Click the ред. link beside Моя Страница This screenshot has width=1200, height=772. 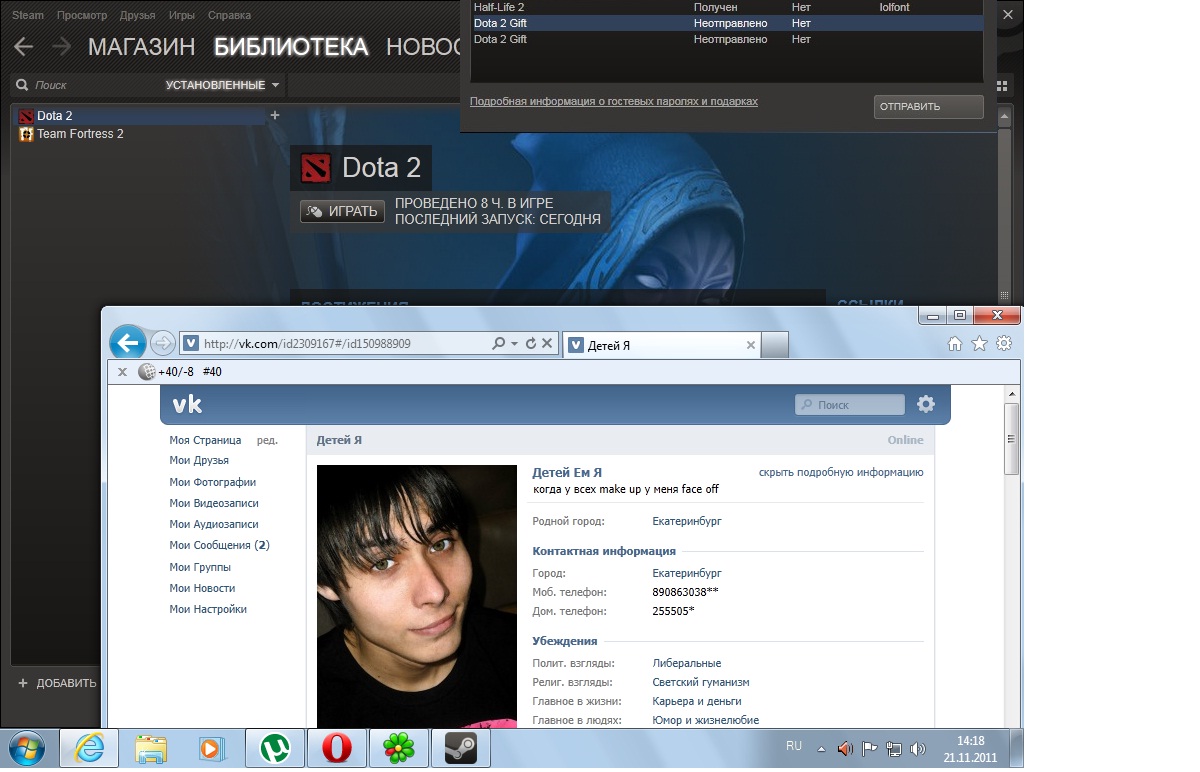[x=267, y=440]
